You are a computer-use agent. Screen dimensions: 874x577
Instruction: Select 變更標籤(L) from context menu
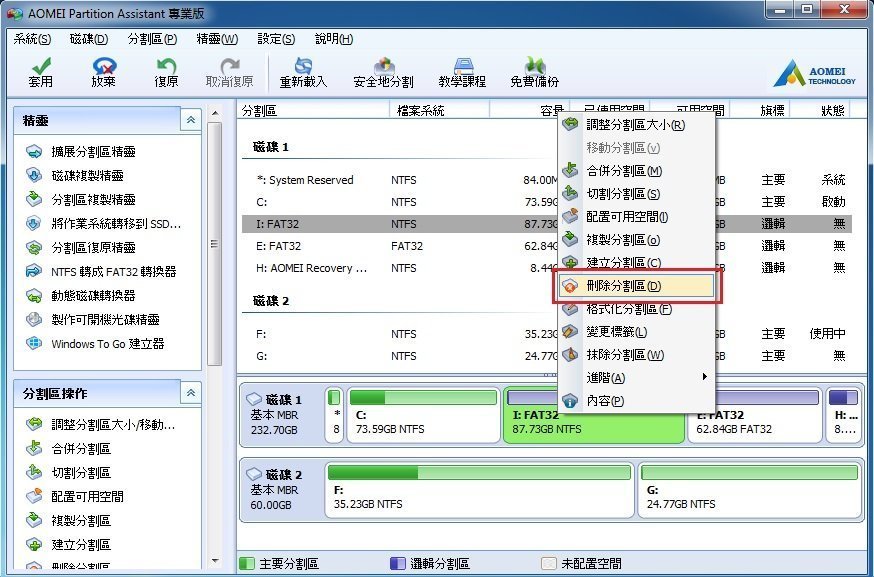[636, 332]
